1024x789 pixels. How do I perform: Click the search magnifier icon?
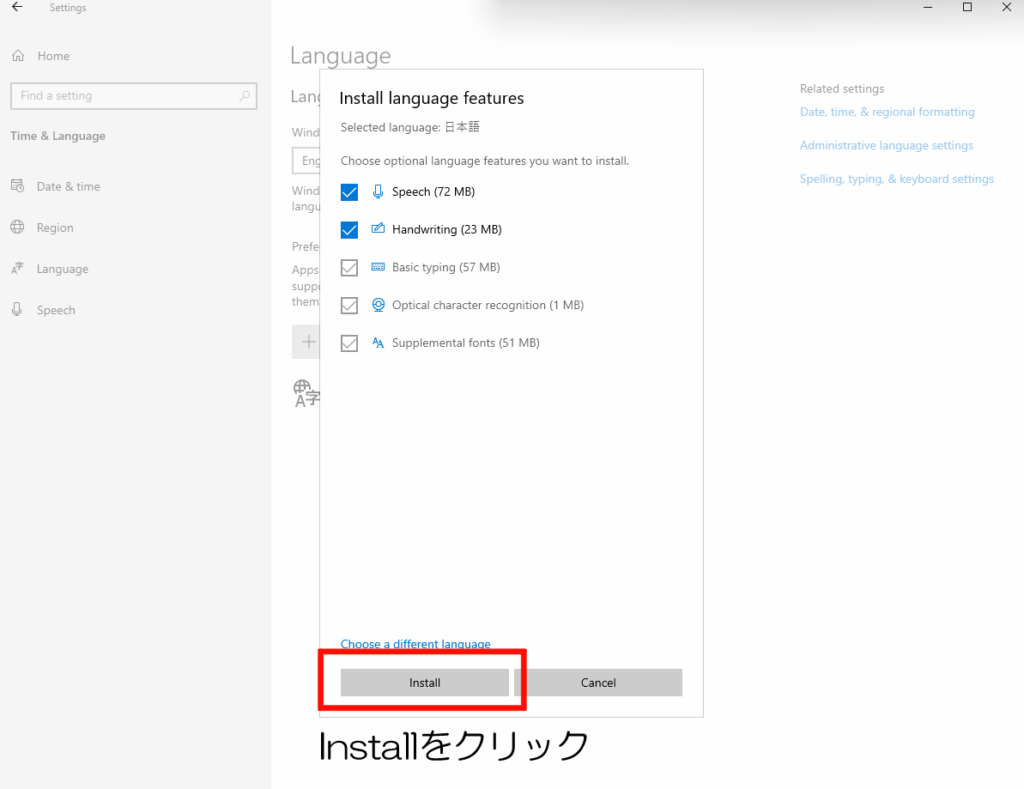tap(244, 96)
